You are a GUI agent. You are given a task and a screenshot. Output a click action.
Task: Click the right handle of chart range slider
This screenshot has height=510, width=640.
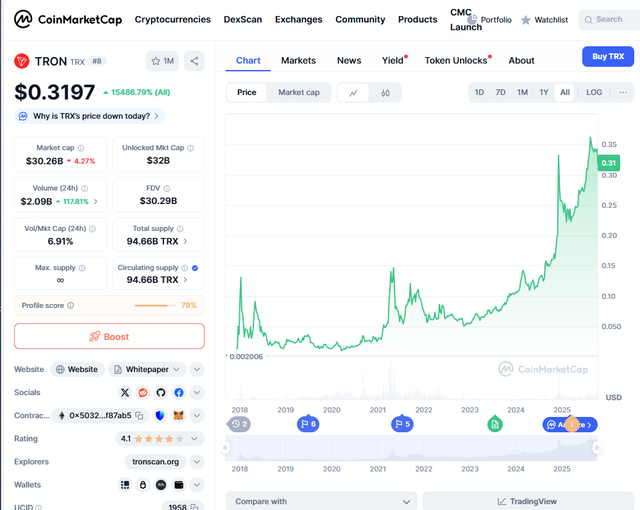point(597,448)
